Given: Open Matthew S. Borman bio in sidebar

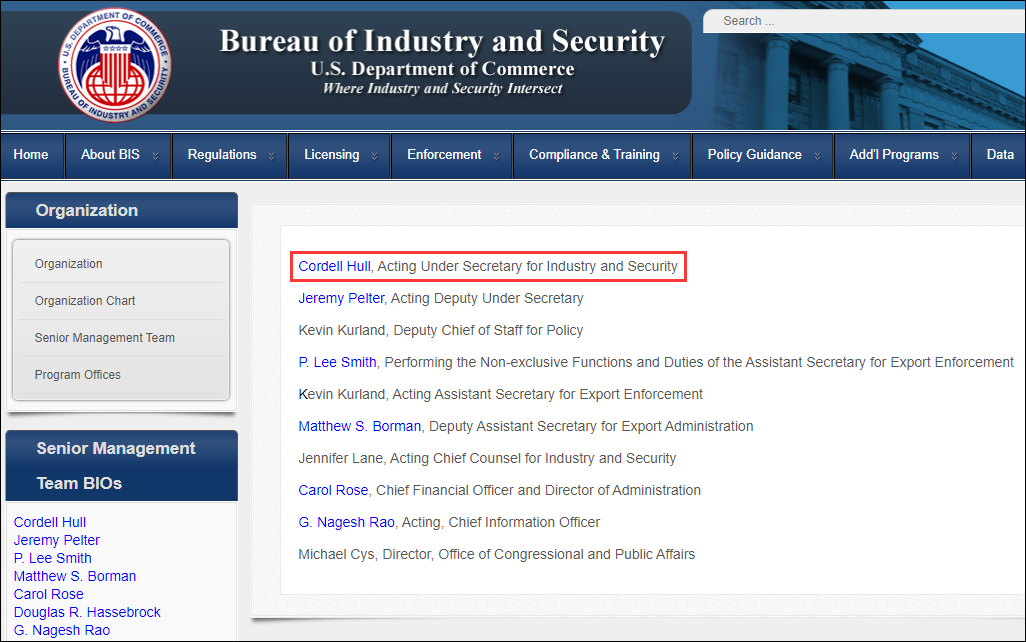Looking at the screenshot, I should pos(75,577).
